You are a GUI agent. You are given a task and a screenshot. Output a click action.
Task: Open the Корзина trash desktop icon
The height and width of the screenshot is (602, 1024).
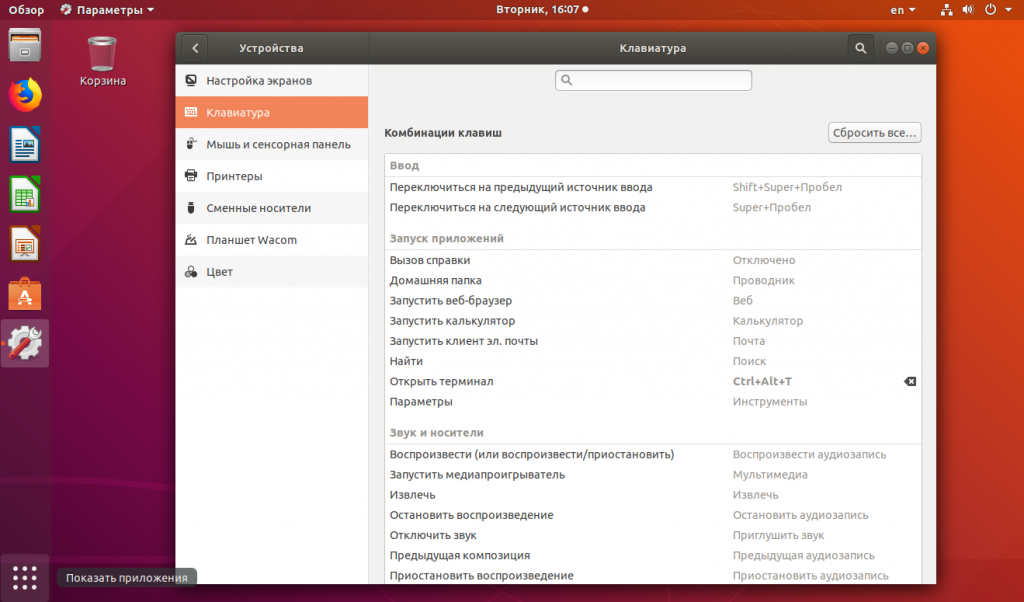(x=103, y=62)
